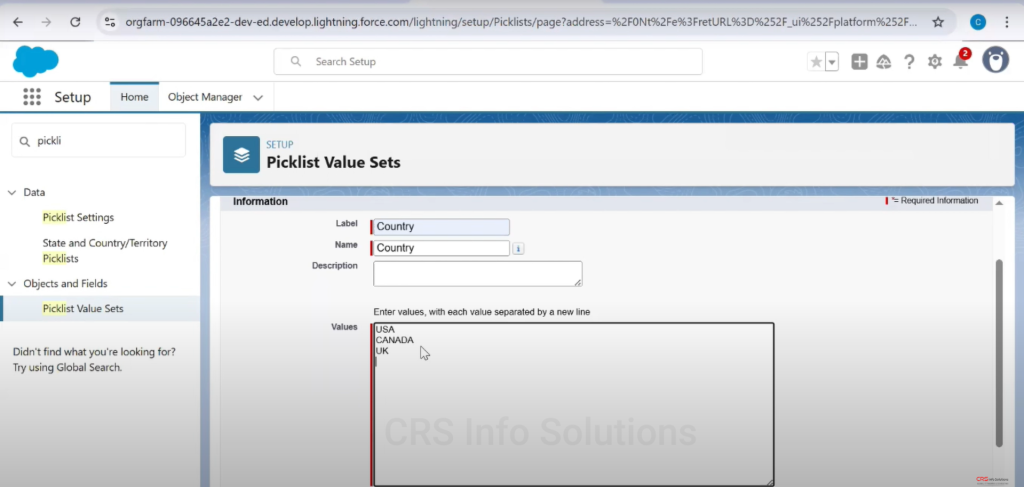Image resolution: width=1024 pixels, height=487 pixels.
Task: Click the Picklist Value Sets layers icon
Action: 242,155
